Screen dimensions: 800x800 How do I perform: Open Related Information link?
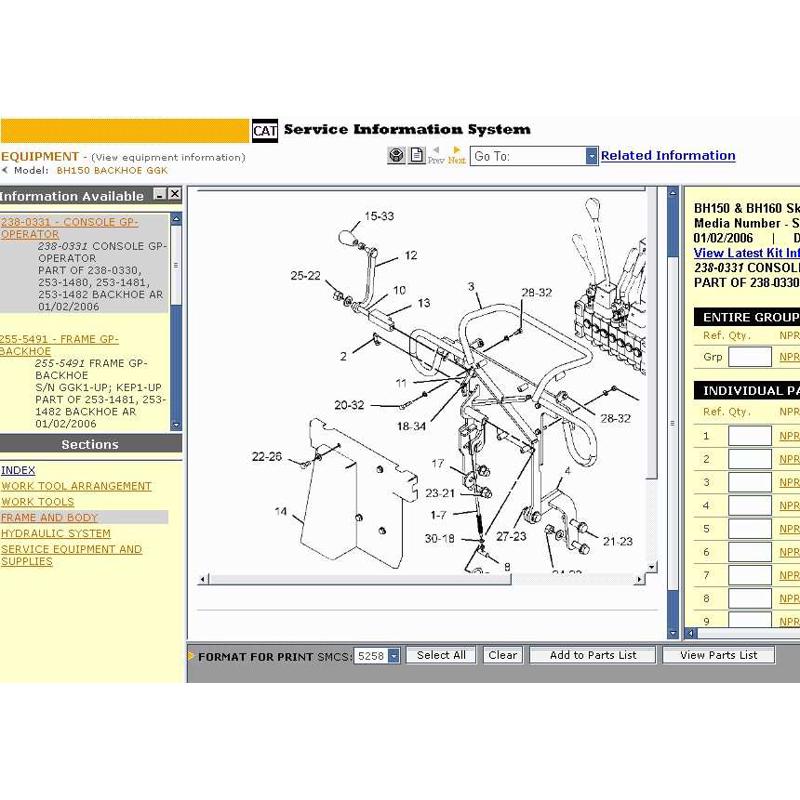click(668, 156)
